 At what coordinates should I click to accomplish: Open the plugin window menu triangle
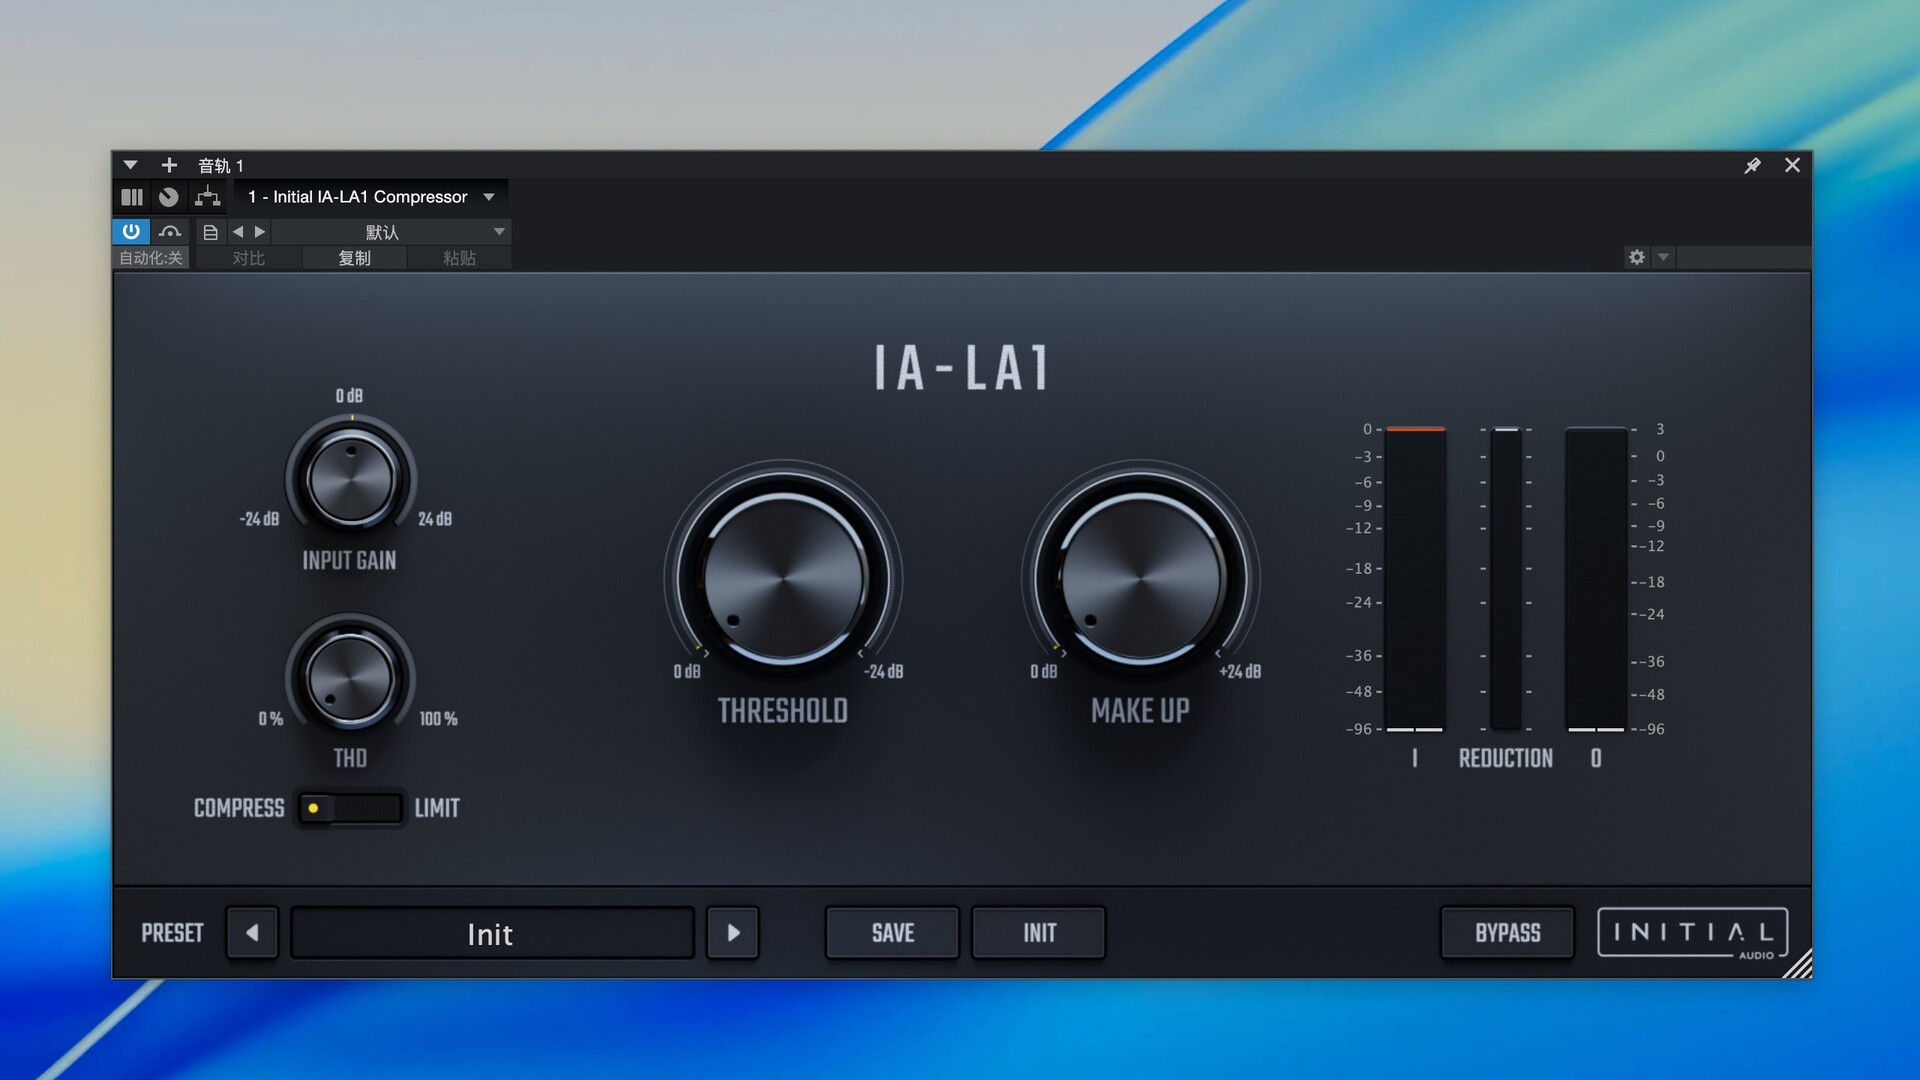coord(130,165)
